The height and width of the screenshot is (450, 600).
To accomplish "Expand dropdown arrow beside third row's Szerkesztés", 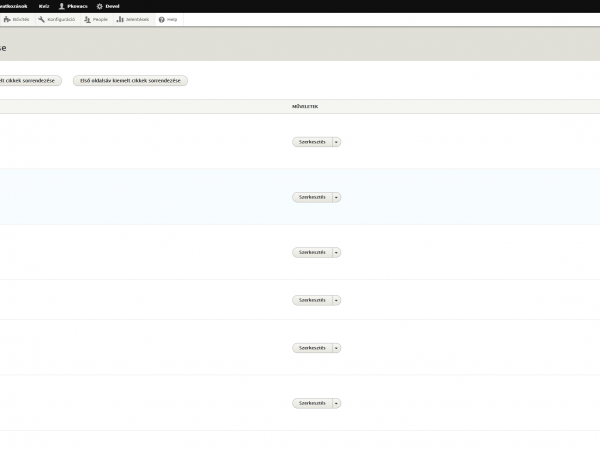I will click(337, 252).
